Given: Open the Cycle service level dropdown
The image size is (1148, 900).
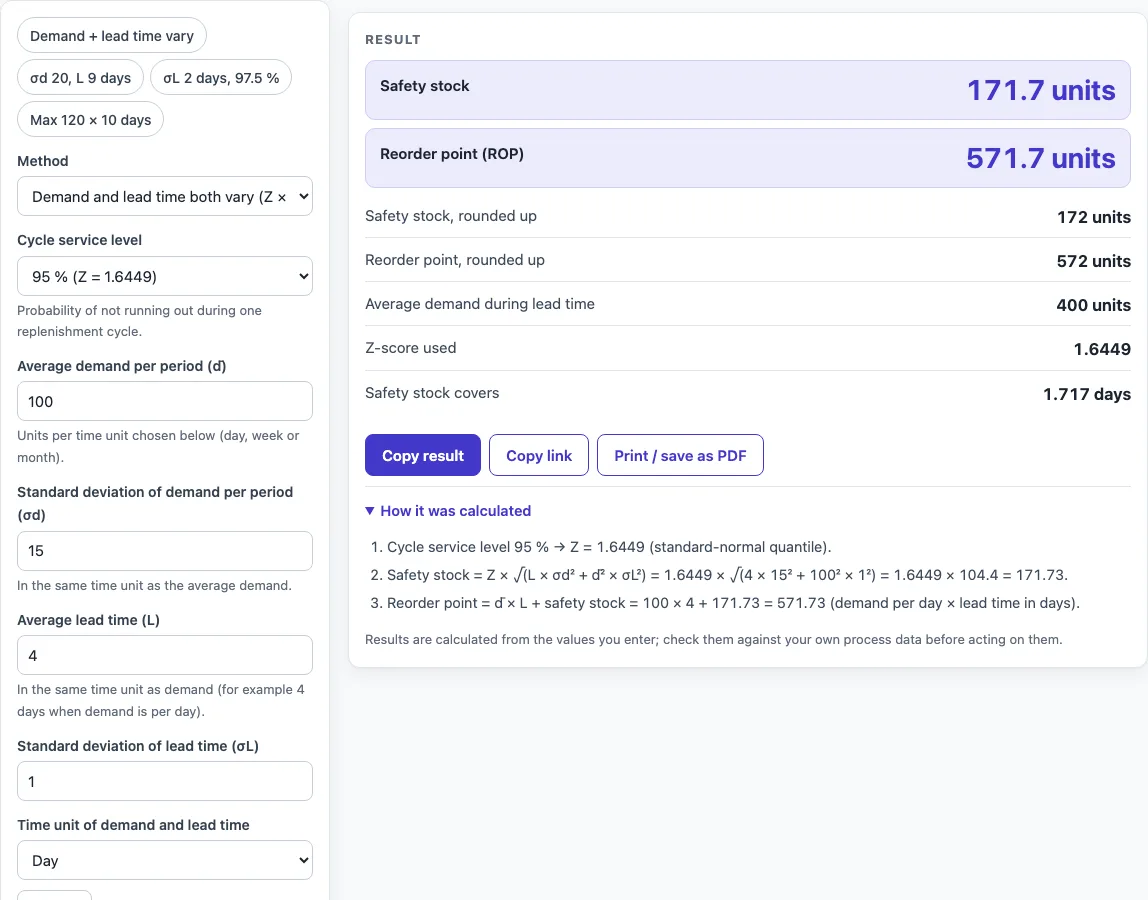Looking at the screenshot, I should (x=165, y=276).
